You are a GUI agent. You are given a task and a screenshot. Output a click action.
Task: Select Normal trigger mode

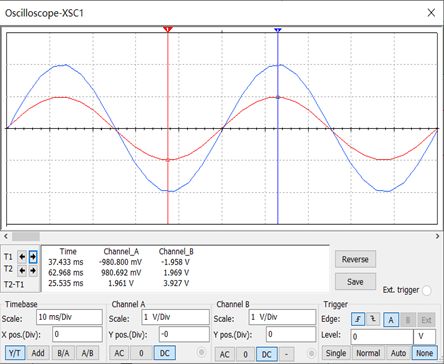[368, 353]
